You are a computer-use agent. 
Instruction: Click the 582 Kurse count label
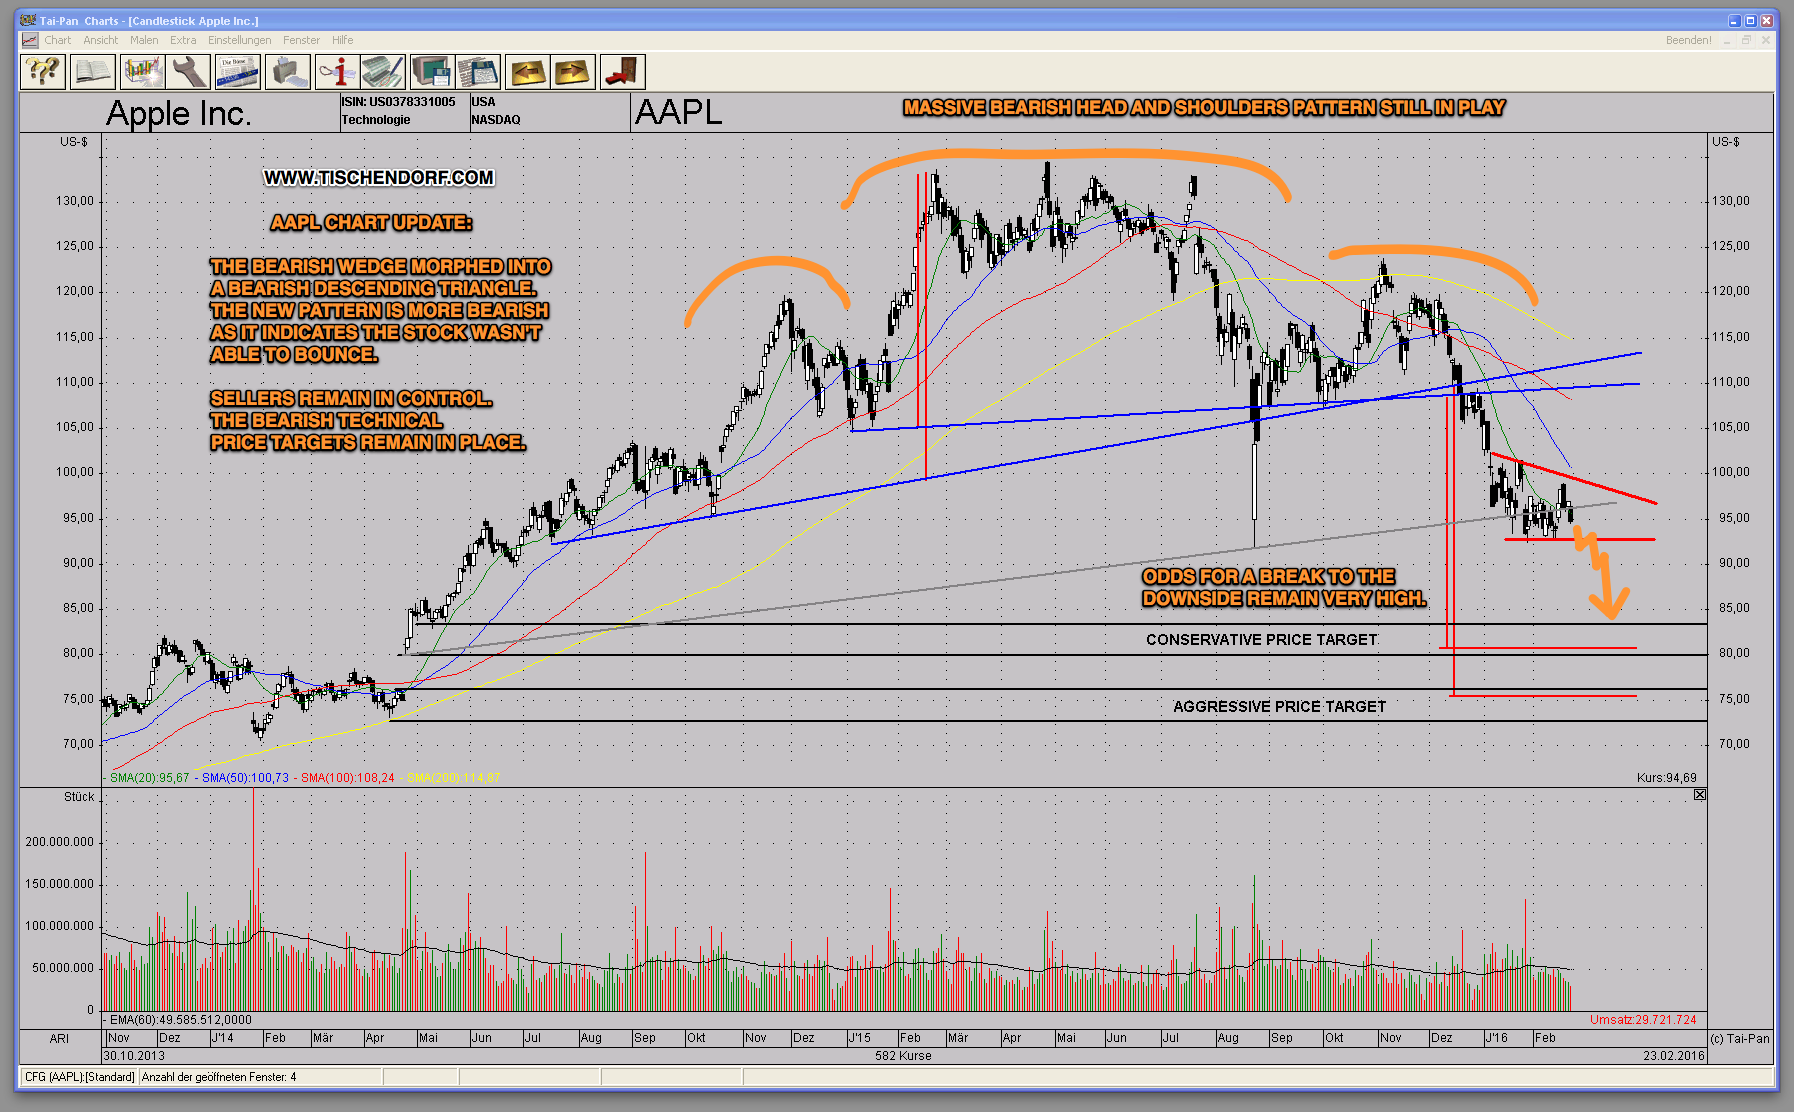tap(903, 1056)
